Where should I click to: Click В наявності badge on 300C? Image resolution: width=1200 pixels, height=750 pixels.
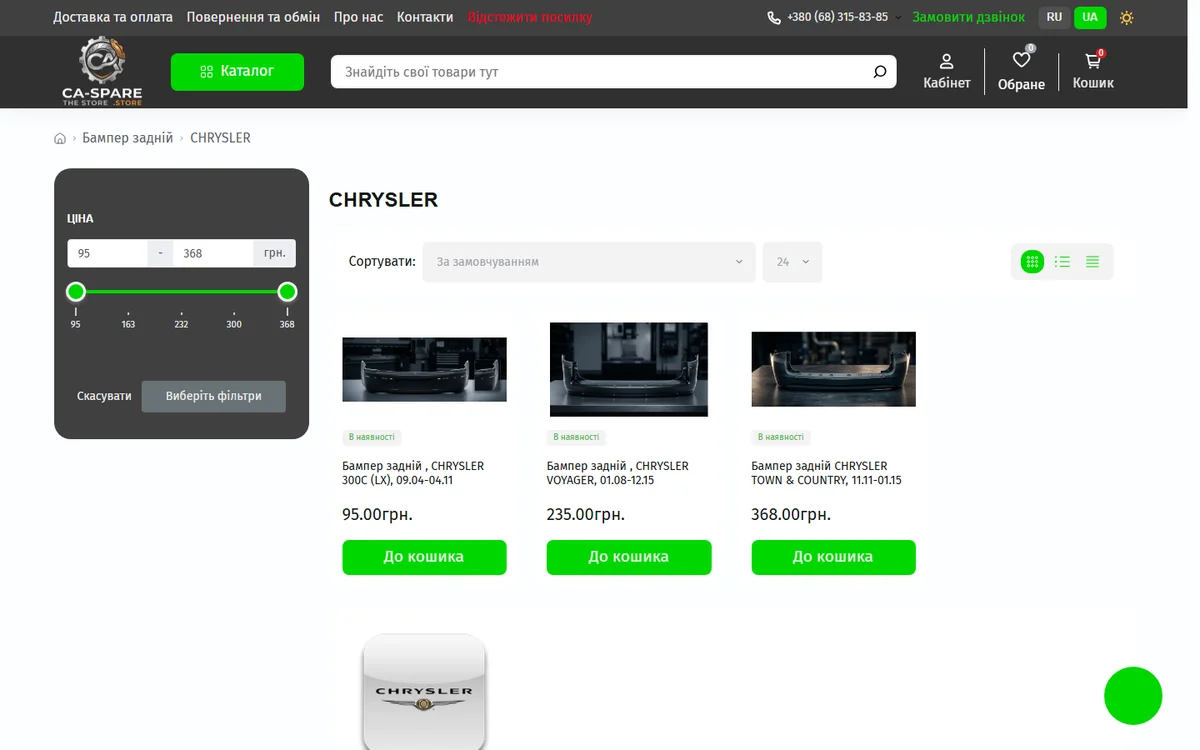point(372,437)
